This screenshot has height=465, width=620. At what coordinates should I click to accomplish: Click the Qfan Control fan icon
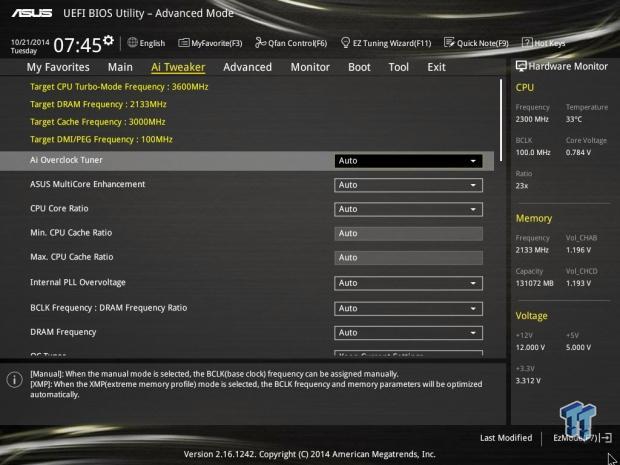click(260, 43)
